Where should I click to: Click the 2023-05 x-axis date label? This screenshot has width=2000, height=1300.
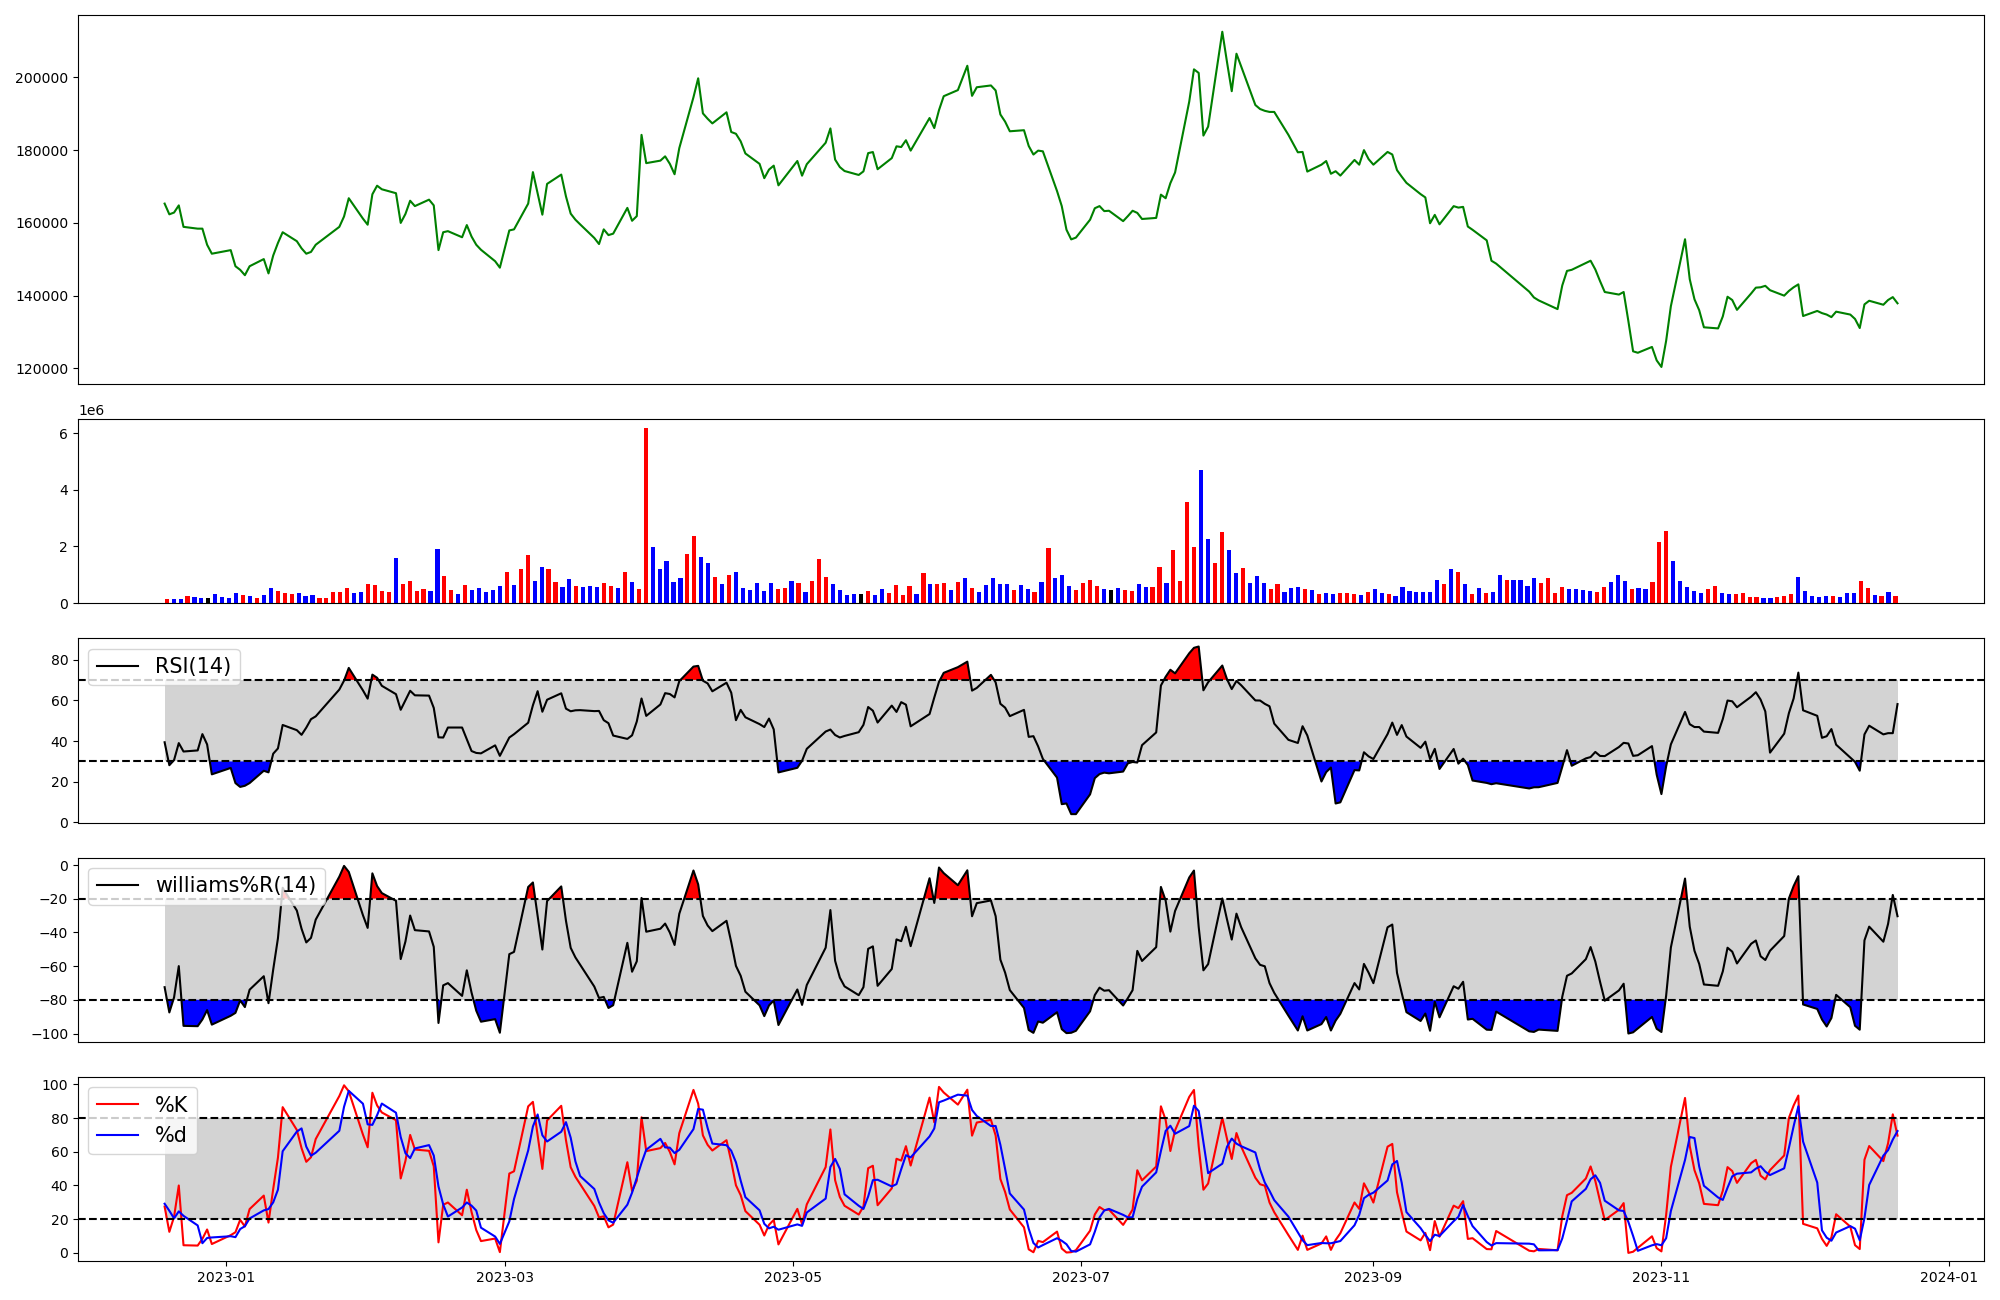click(793, 1277)
